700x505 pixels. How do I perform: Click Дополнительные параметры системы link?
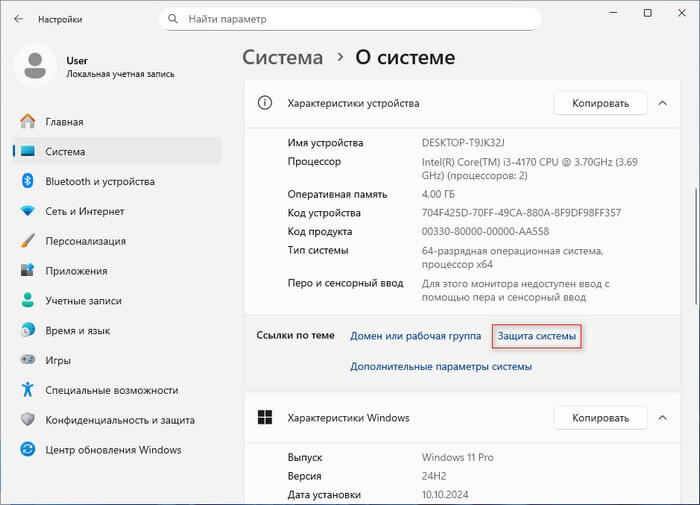(440, 367)
